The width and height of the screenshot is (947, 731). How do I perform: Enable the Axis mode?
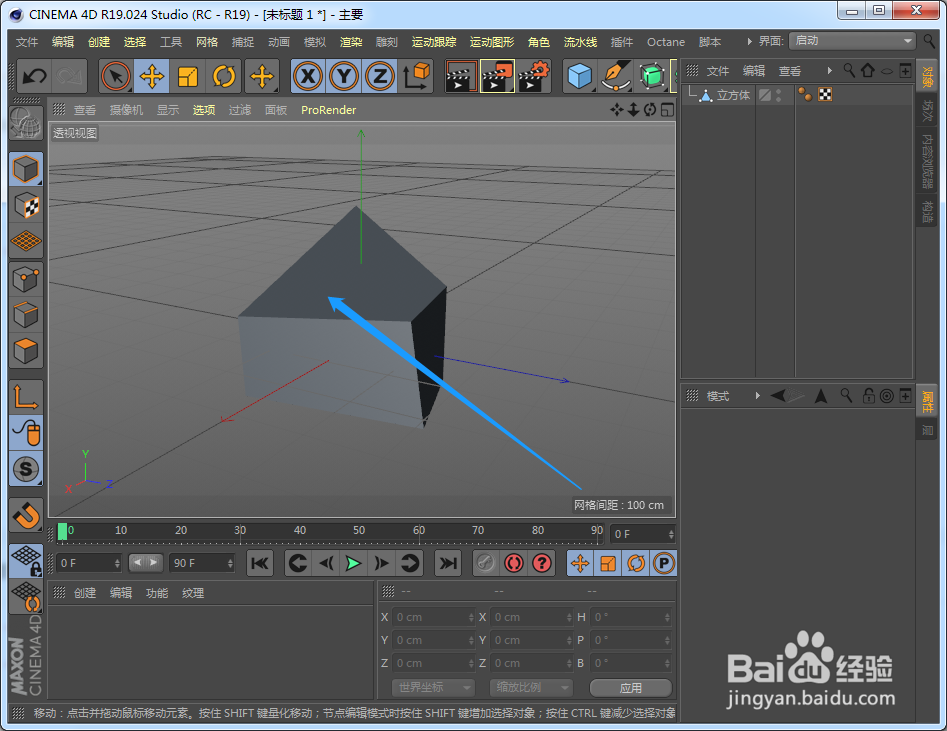coord(26,397)
